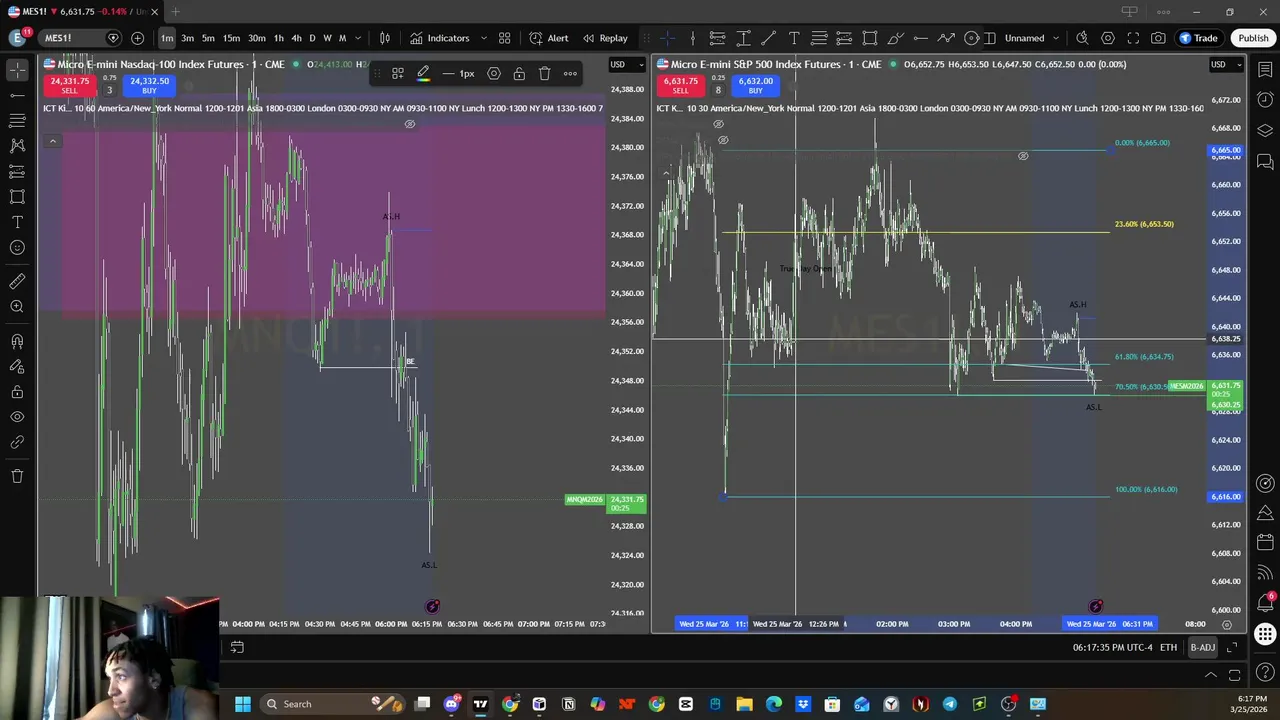Select the 30m timeframe
This screenshot has height=720, width=1280.
pos(257,38)
